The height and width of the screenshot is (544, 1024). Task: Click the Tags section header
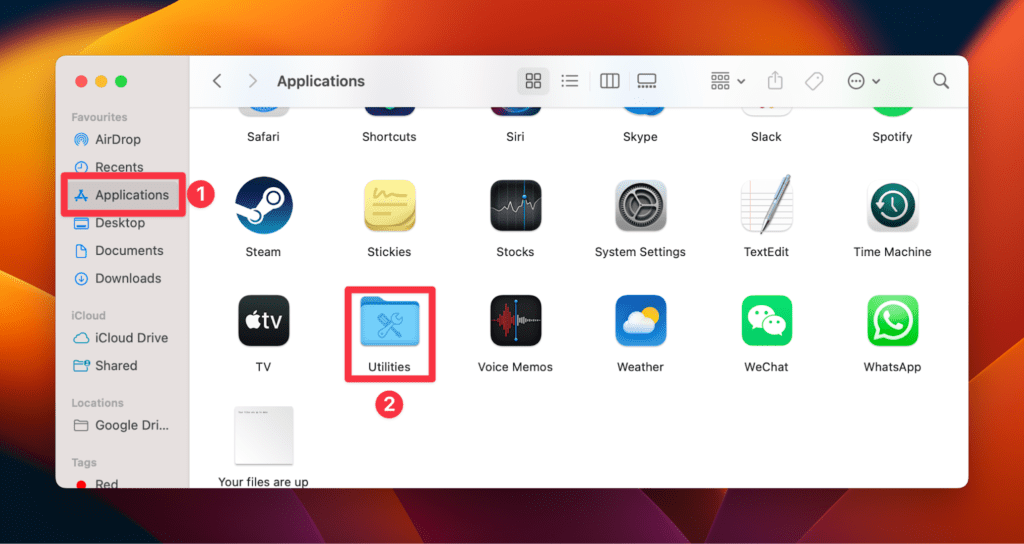84,462
